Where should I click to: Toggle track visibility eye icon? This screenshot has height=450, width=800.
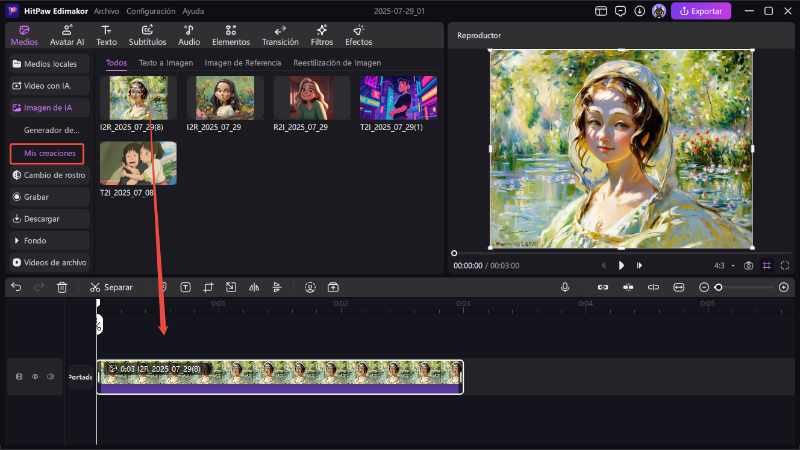pos(35,377)
